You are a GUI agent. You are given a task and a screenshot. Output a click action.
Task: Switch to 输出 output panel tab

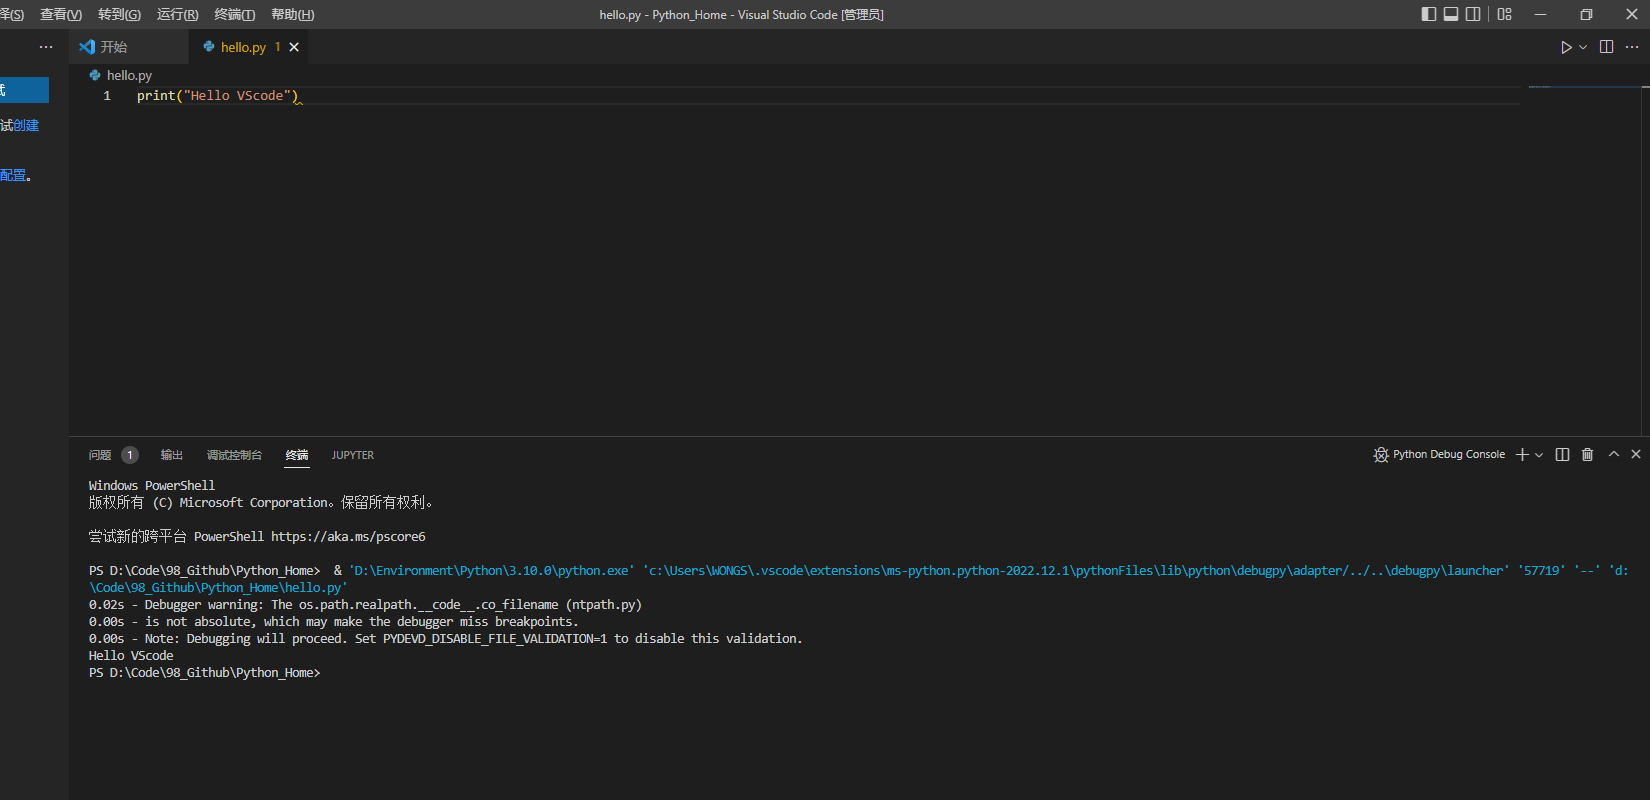(x=172, y=455)
